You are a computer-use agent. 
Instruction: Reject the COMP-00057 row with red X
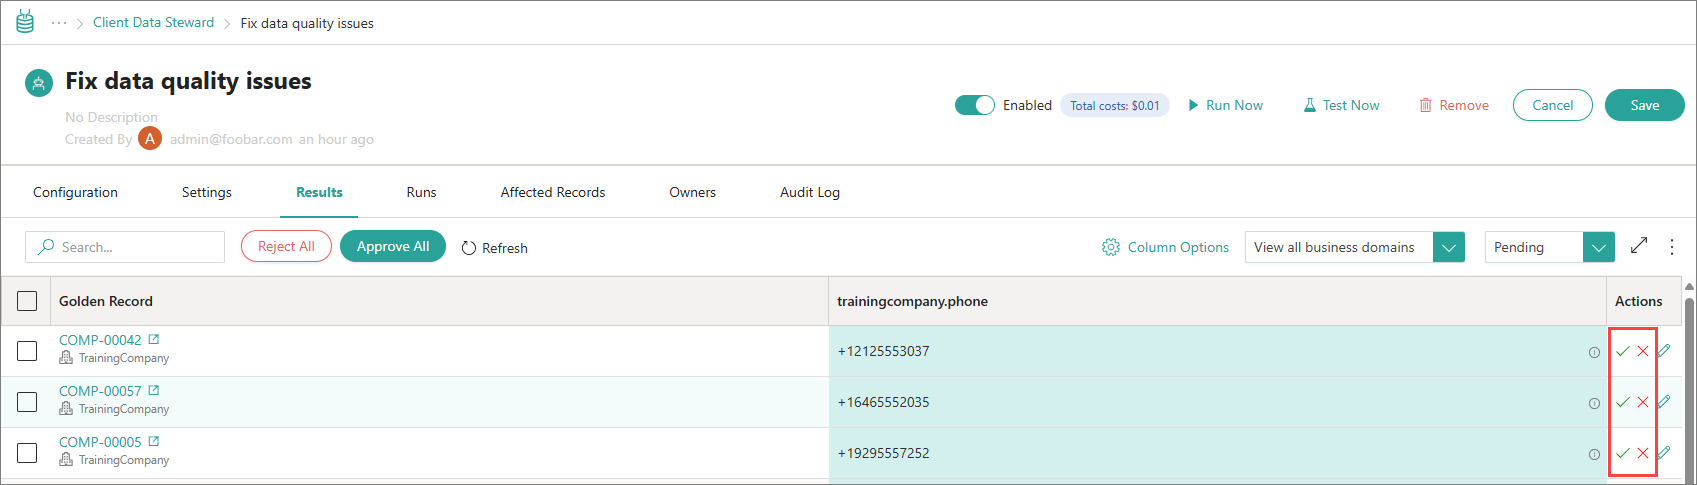click(x=1643, y=402)
